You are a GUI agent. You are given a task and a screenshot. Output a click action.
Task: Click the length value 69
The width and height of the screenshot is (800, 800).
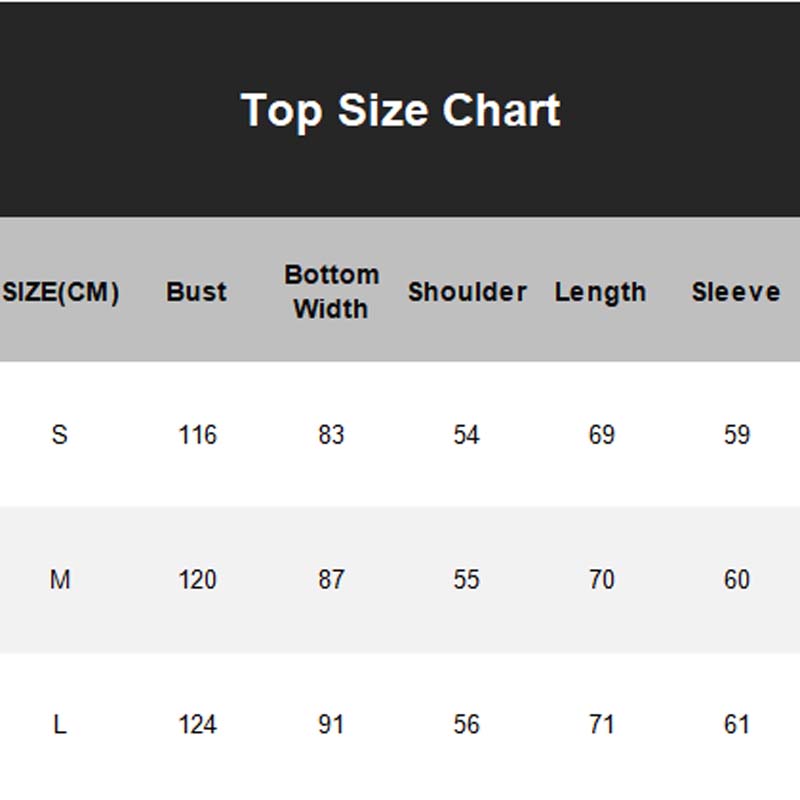click(601, 435)
